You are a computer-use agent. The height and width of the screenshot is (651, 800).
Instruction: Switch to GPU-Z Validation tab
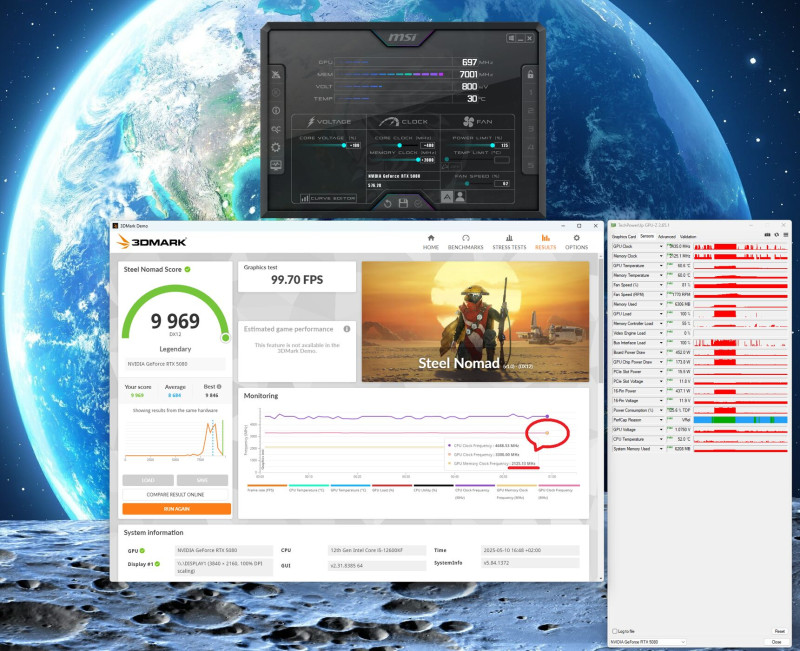click(688, 237)
